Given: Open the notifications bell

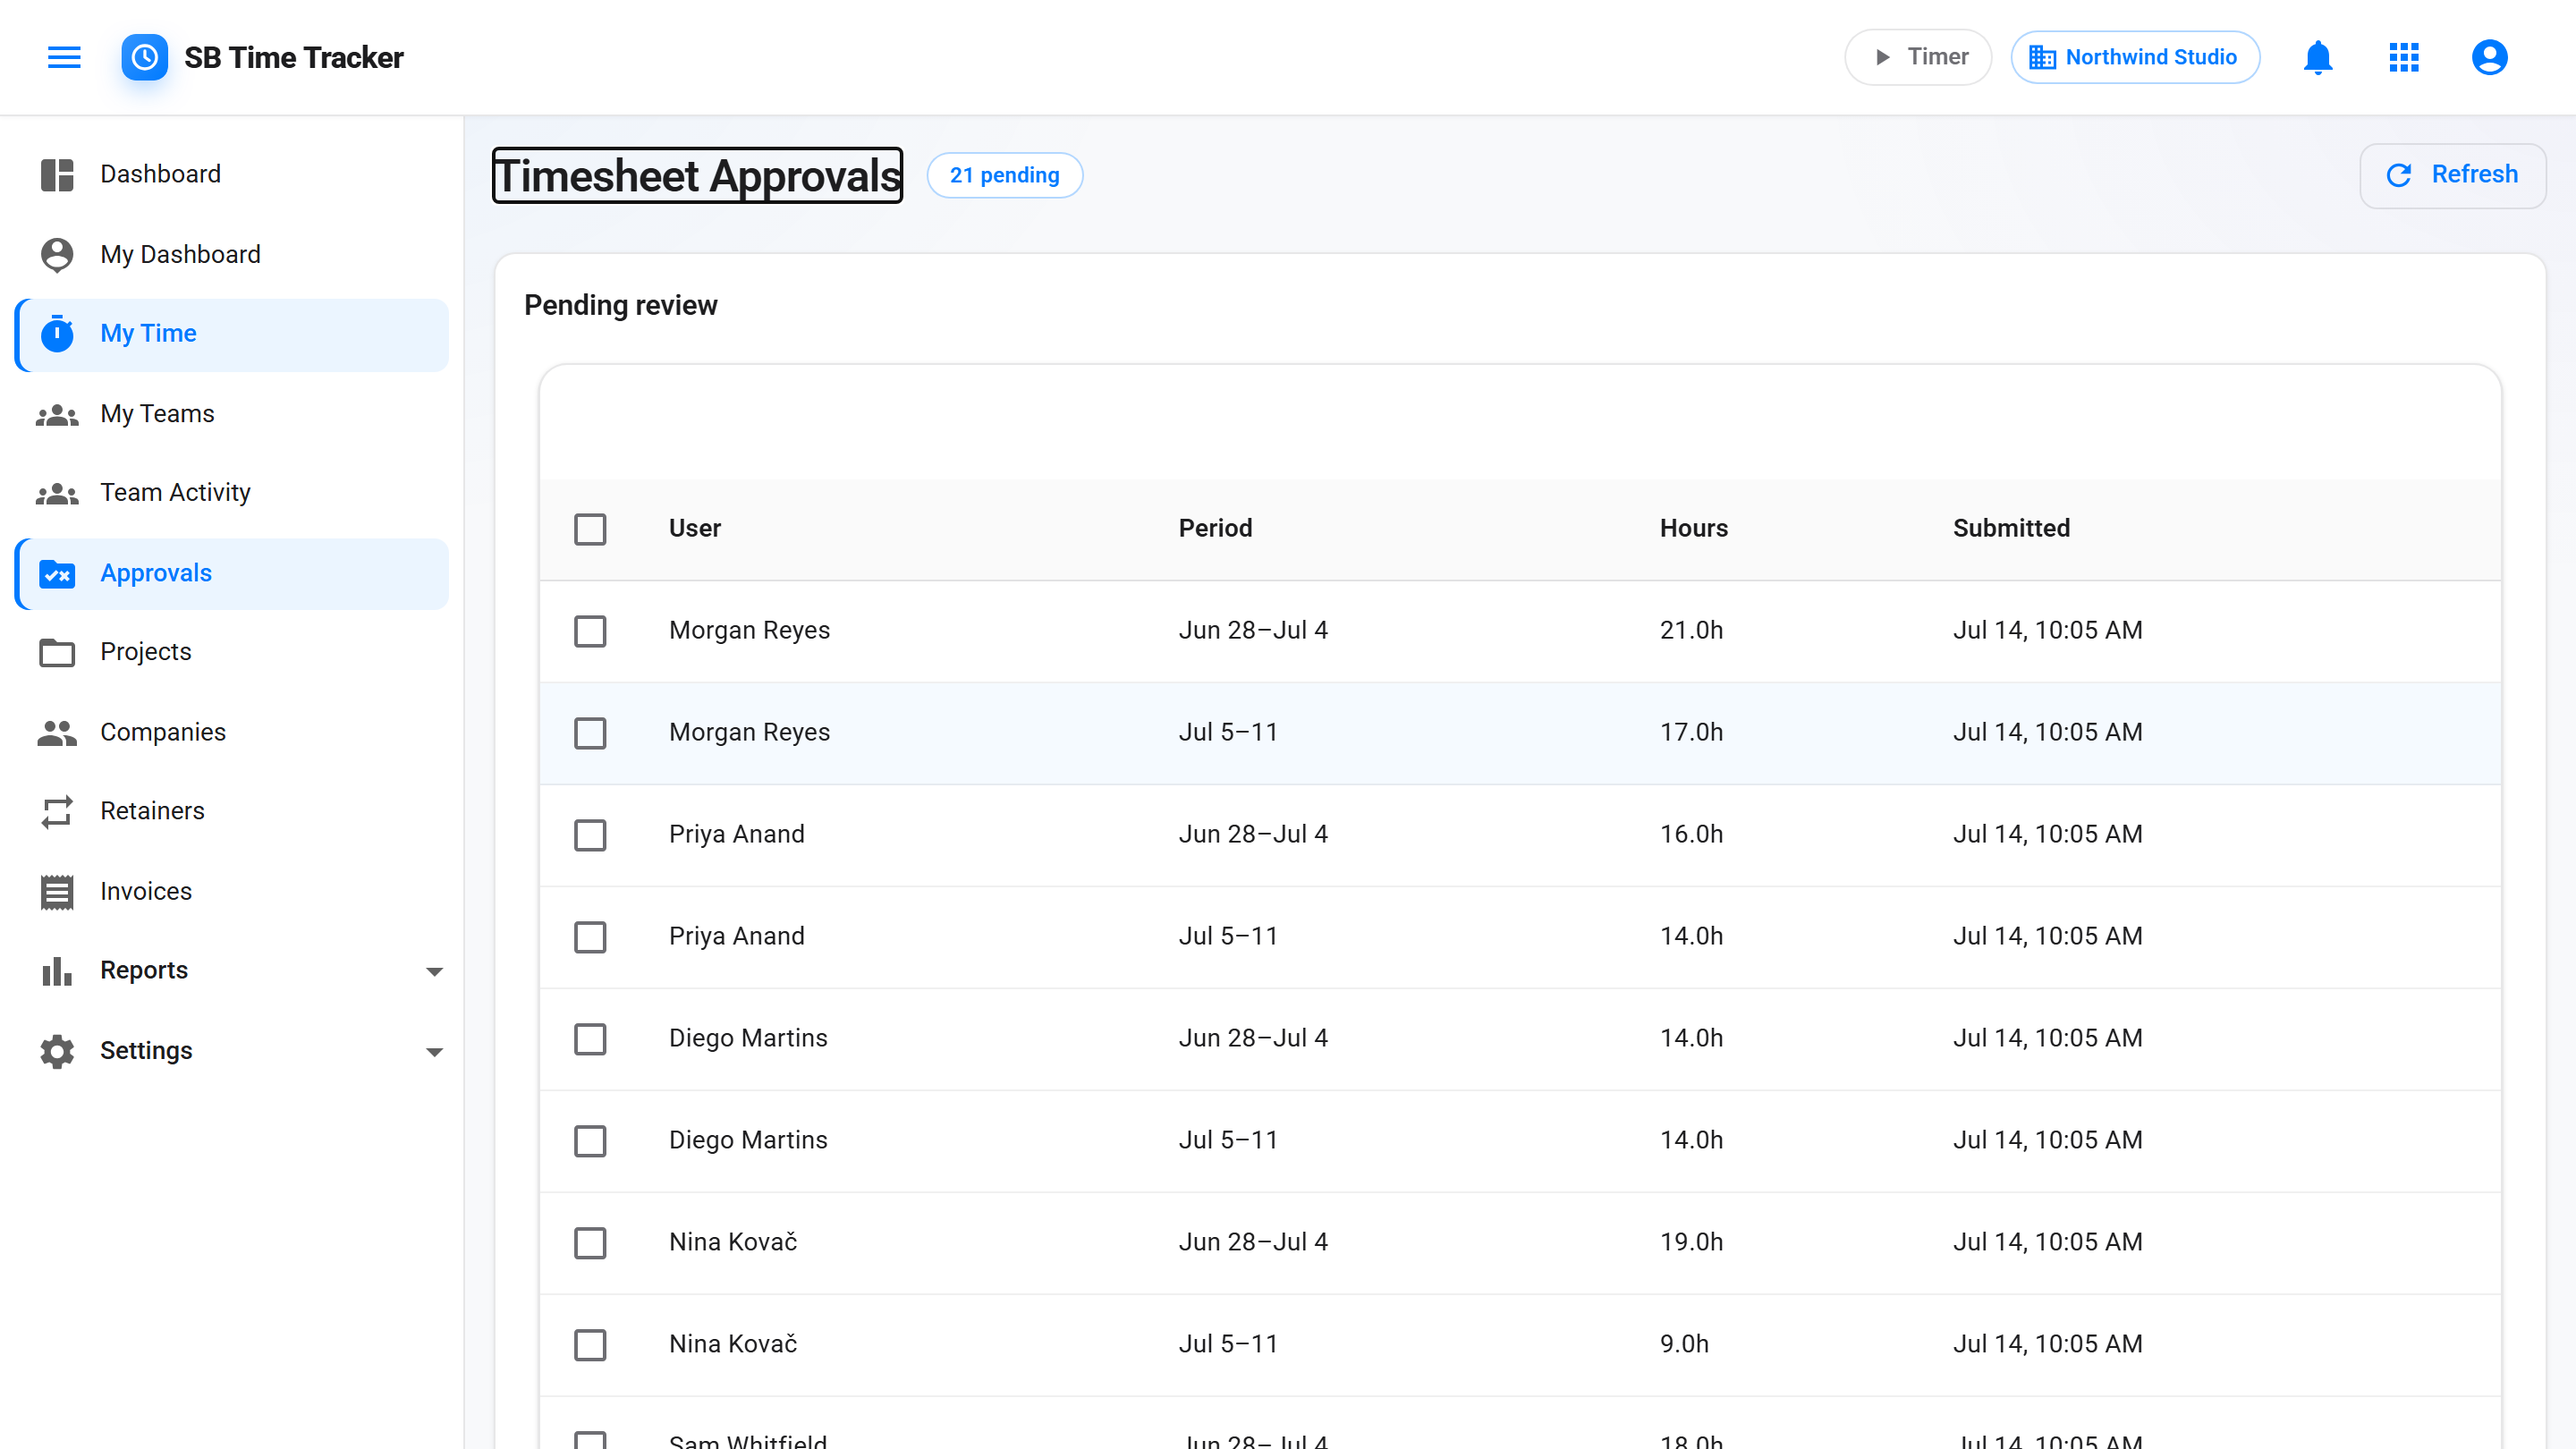Looking at the screenshot, I should click(x=2318, y=57).
